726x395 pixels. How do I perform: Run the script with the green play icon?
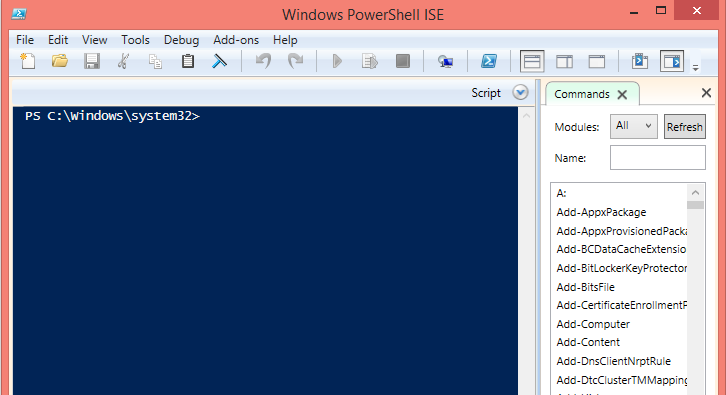coord(338,61)
